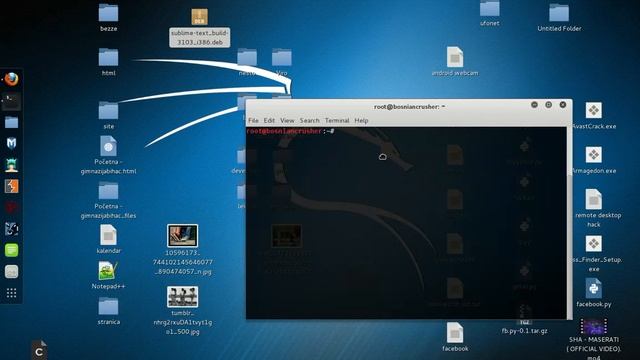Select the android webcam file
The width and height of the screenshot is (640, 360).
[455, 57]
